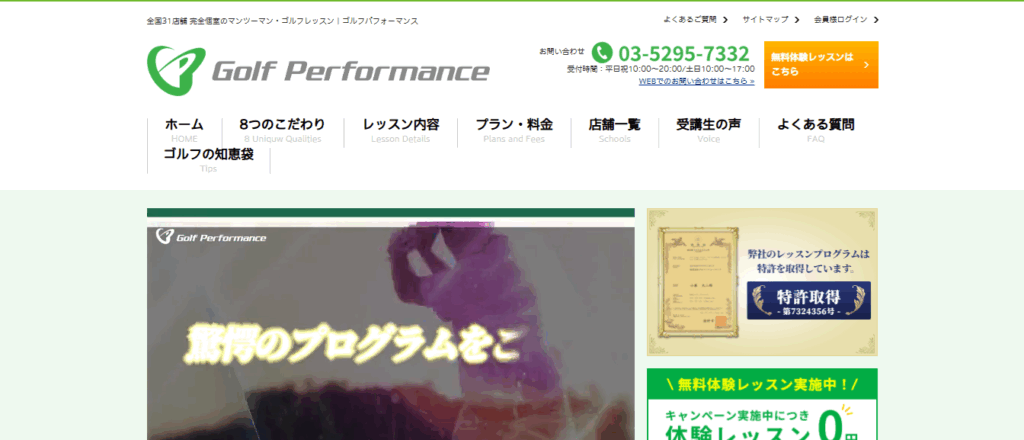Click the 特許取得 patent banner
Screen dimensions: 1024x440
coord(762,282)
